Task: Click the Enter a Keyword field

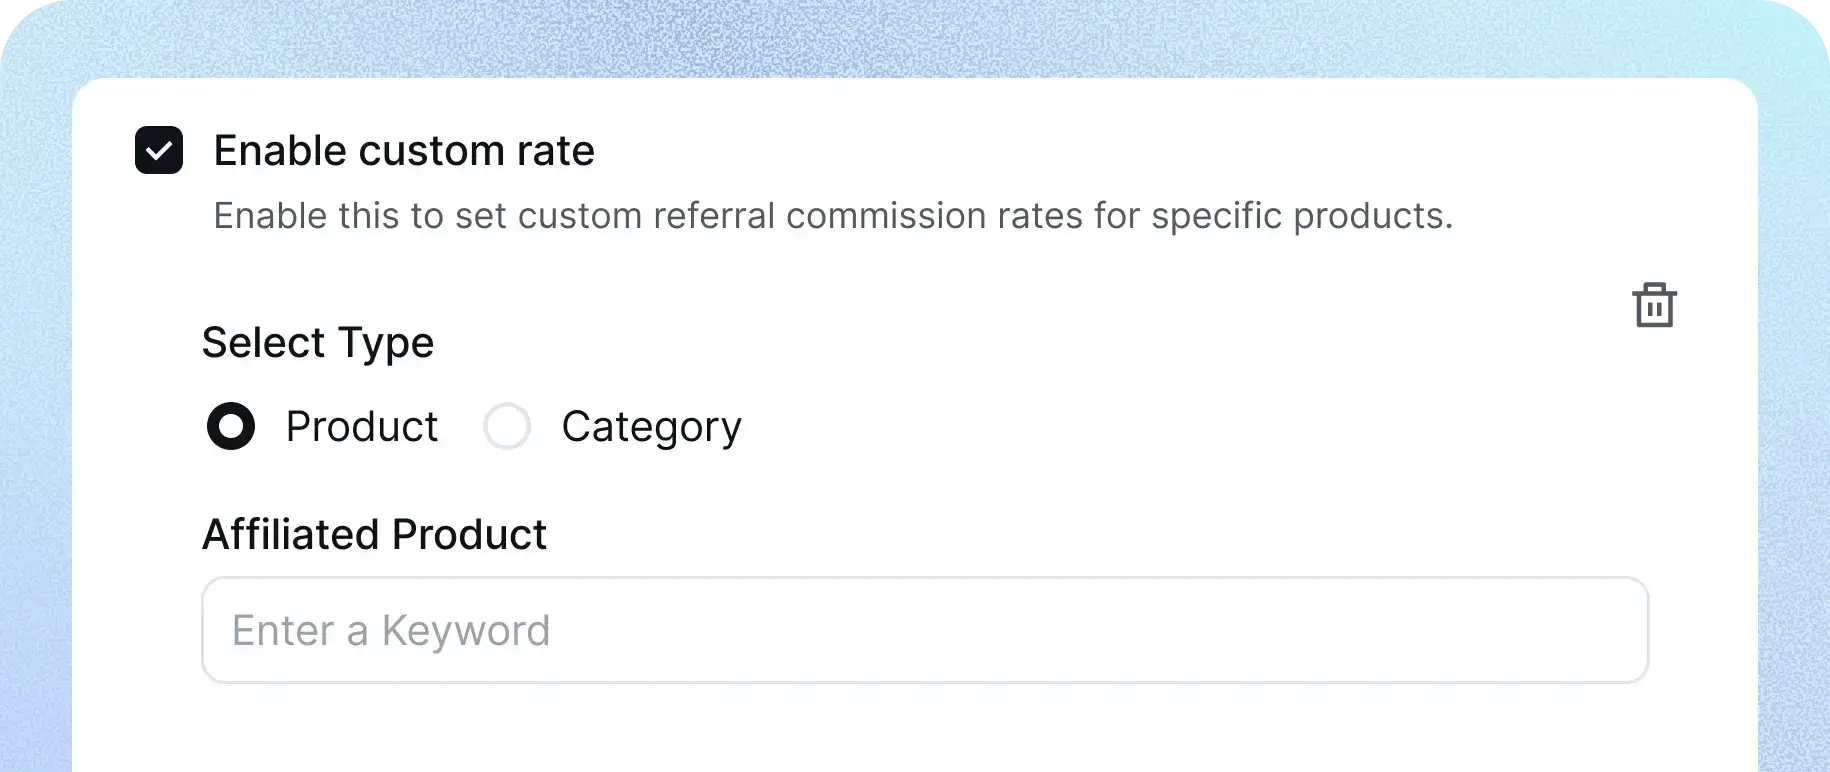Action: (x=924, y=630)
